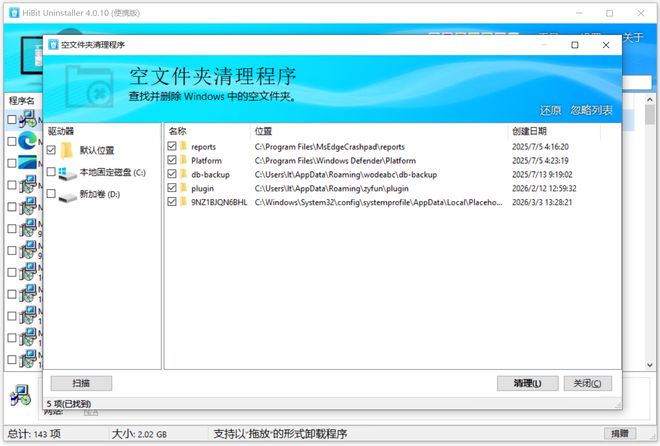Click the folder icon of the db-backup row

tap(183, 174)
